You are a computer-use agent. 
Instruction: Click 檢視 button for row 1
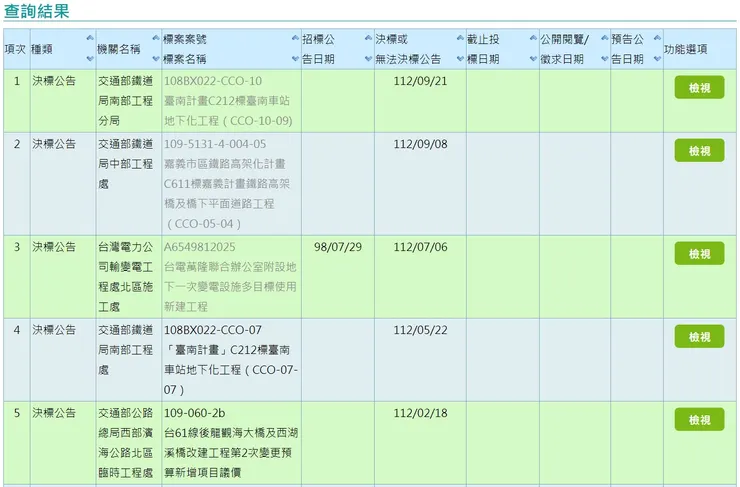coord(699,87)
